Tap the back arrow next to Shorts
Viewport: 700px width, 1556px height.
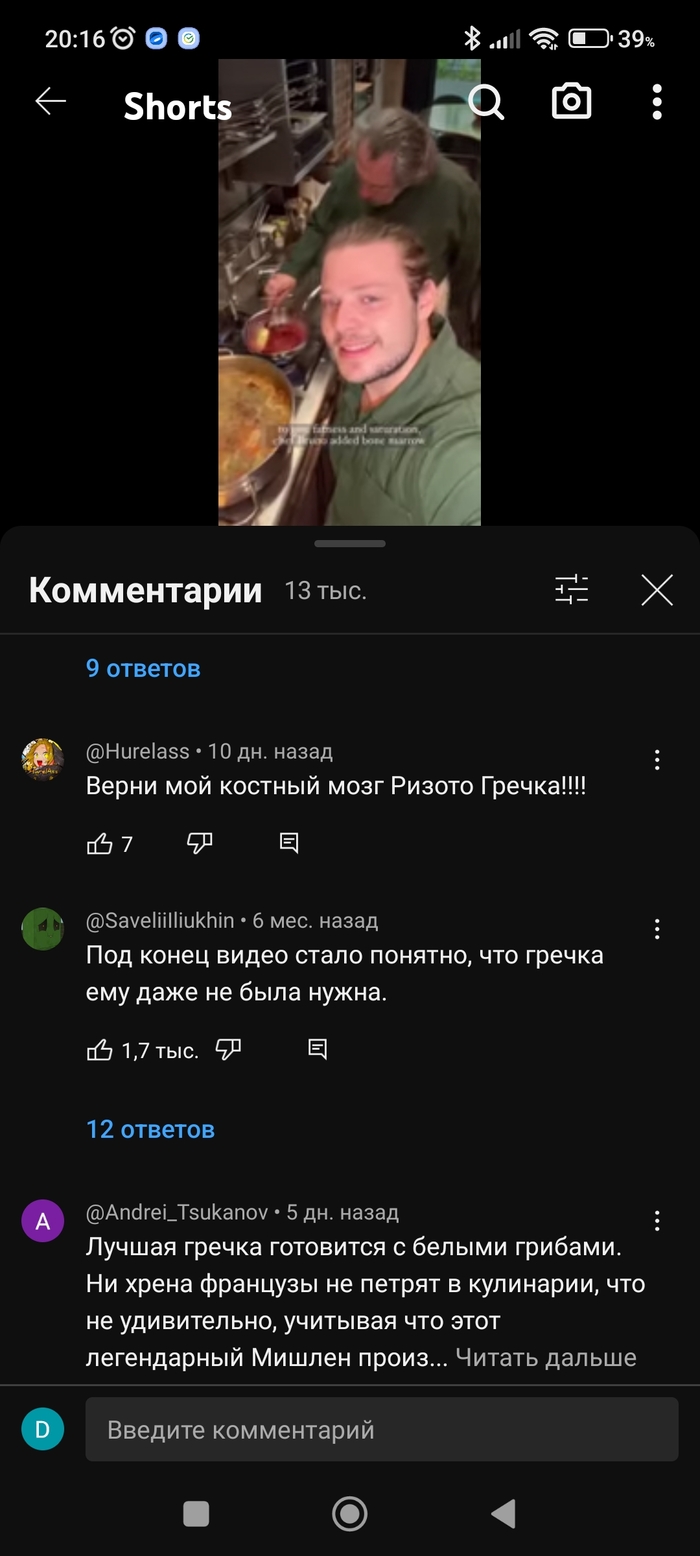50,102
